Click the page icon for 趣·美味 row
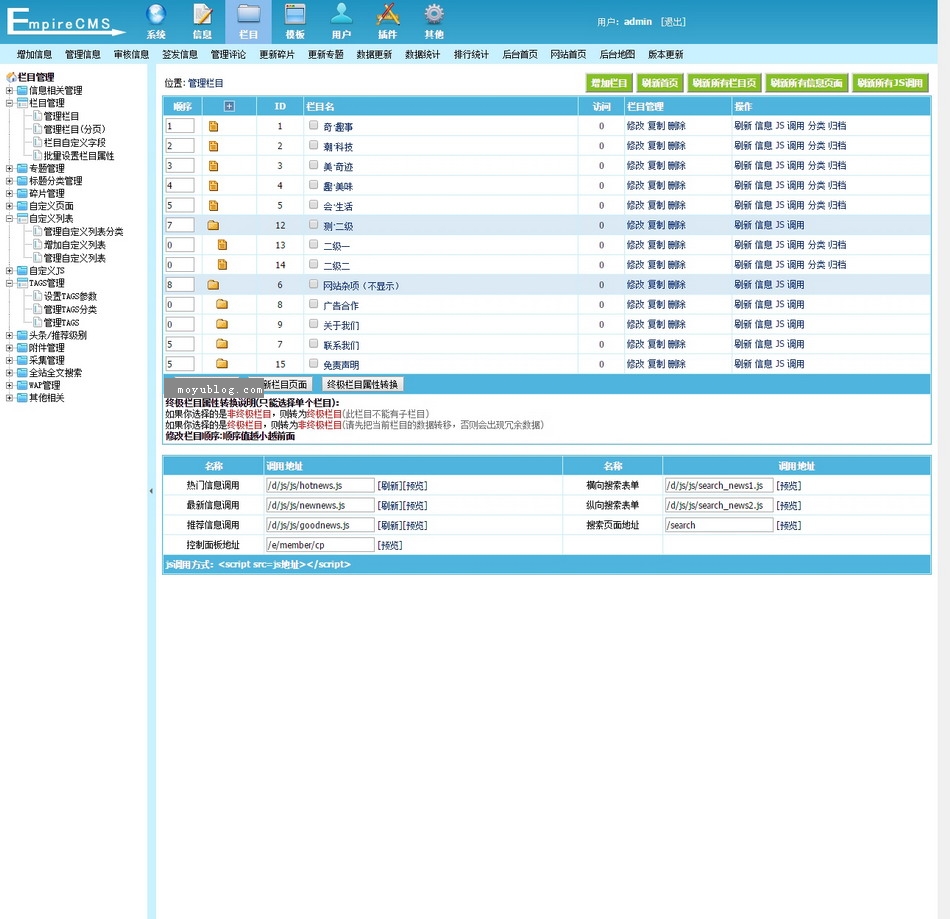Image resolution: width=950 pixels, height=919 pixels. [213, 186]
